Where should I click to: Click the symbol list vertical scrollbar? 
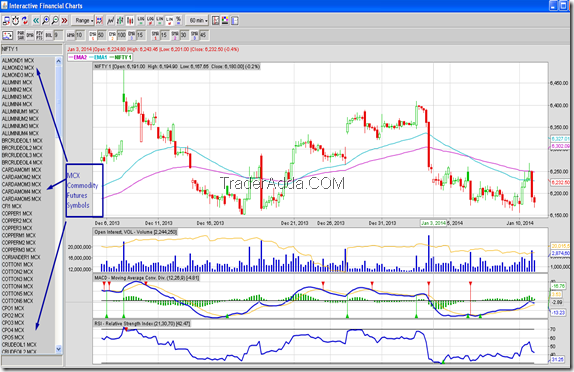coord(59,205)
